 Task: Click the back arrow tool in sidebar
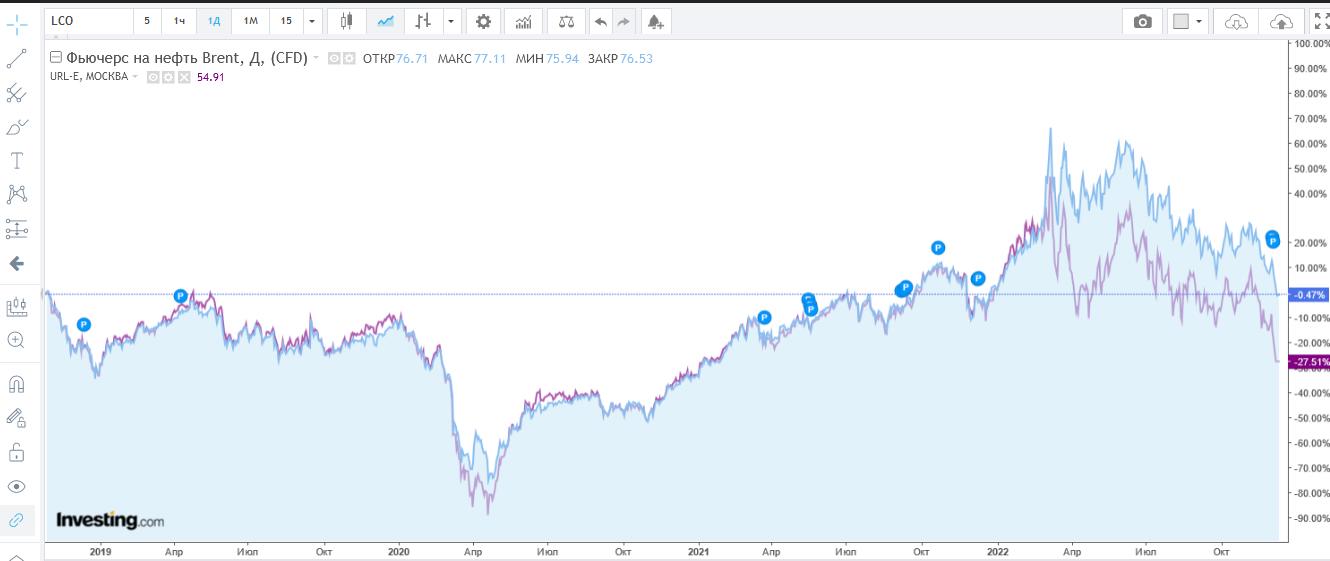[17, 264]
